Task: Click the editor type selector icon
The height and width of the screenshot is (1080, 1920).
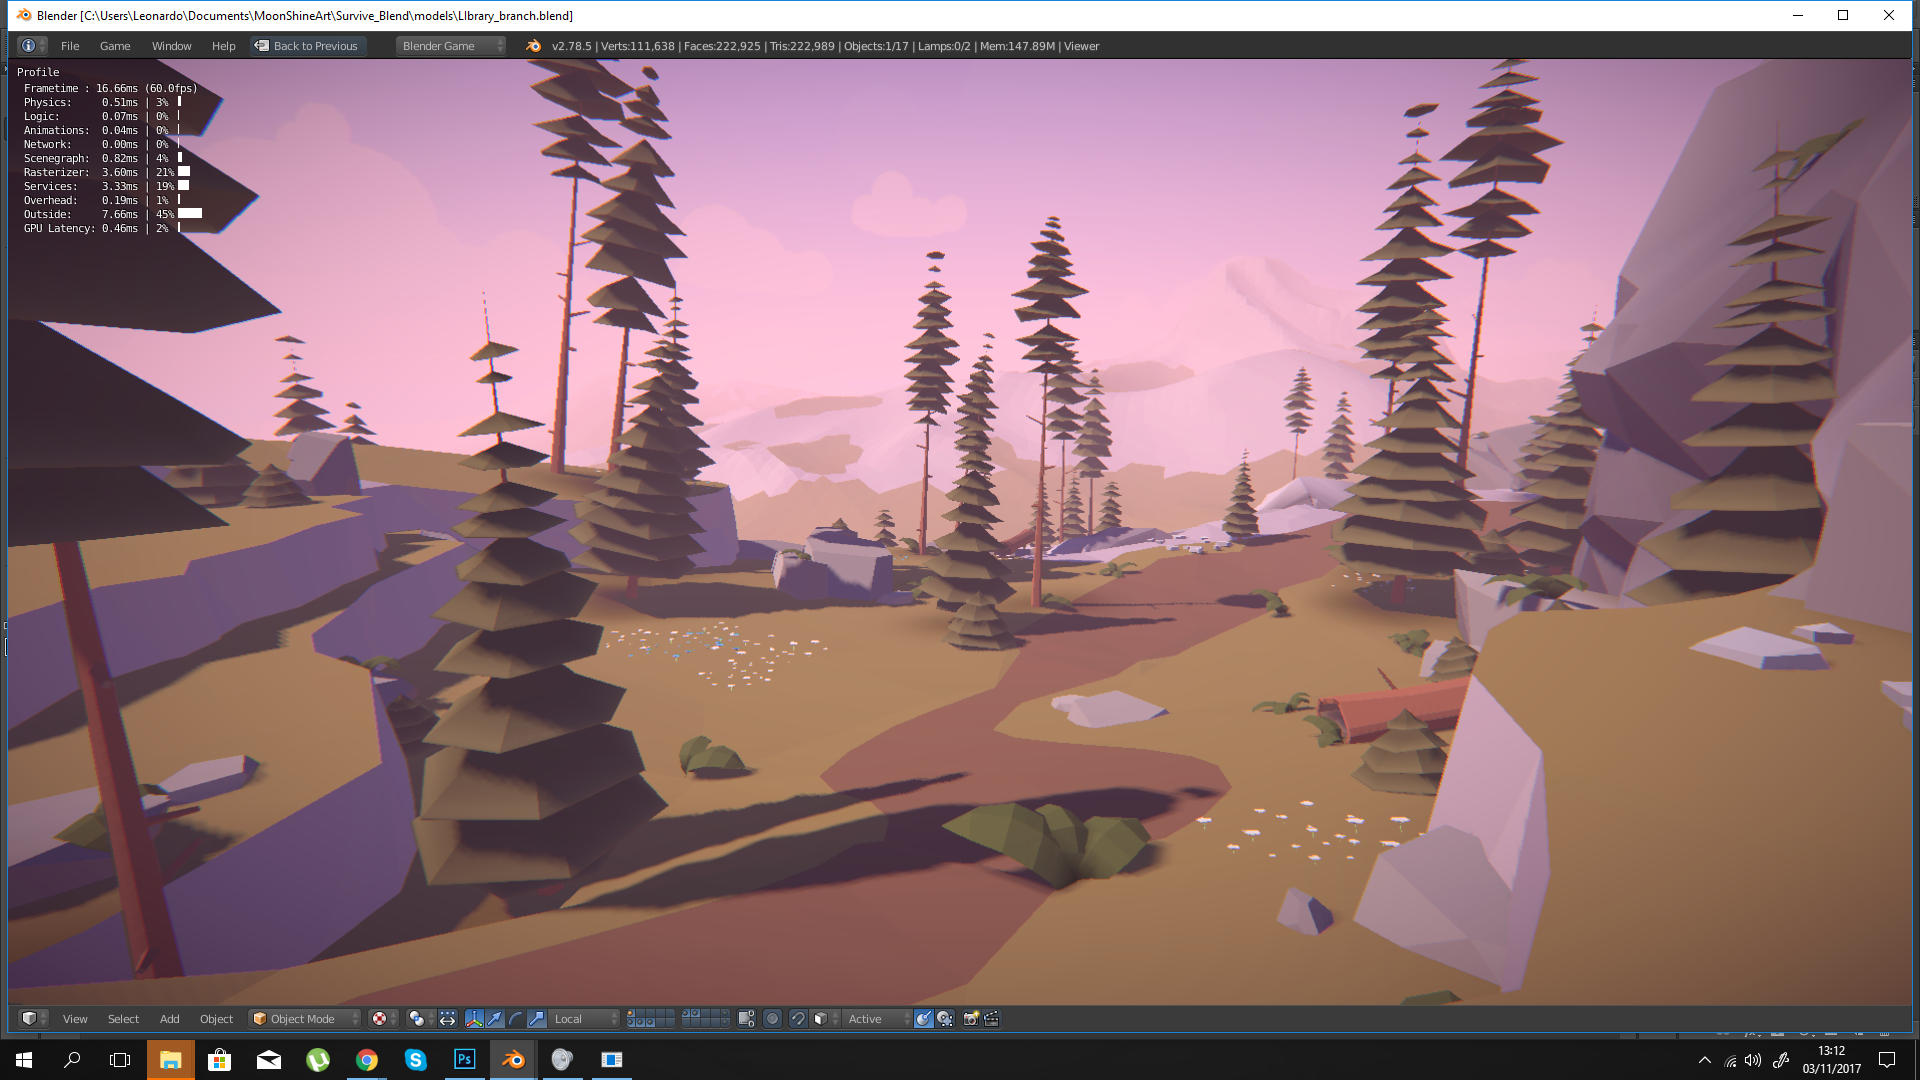Action: point(31,1018)
